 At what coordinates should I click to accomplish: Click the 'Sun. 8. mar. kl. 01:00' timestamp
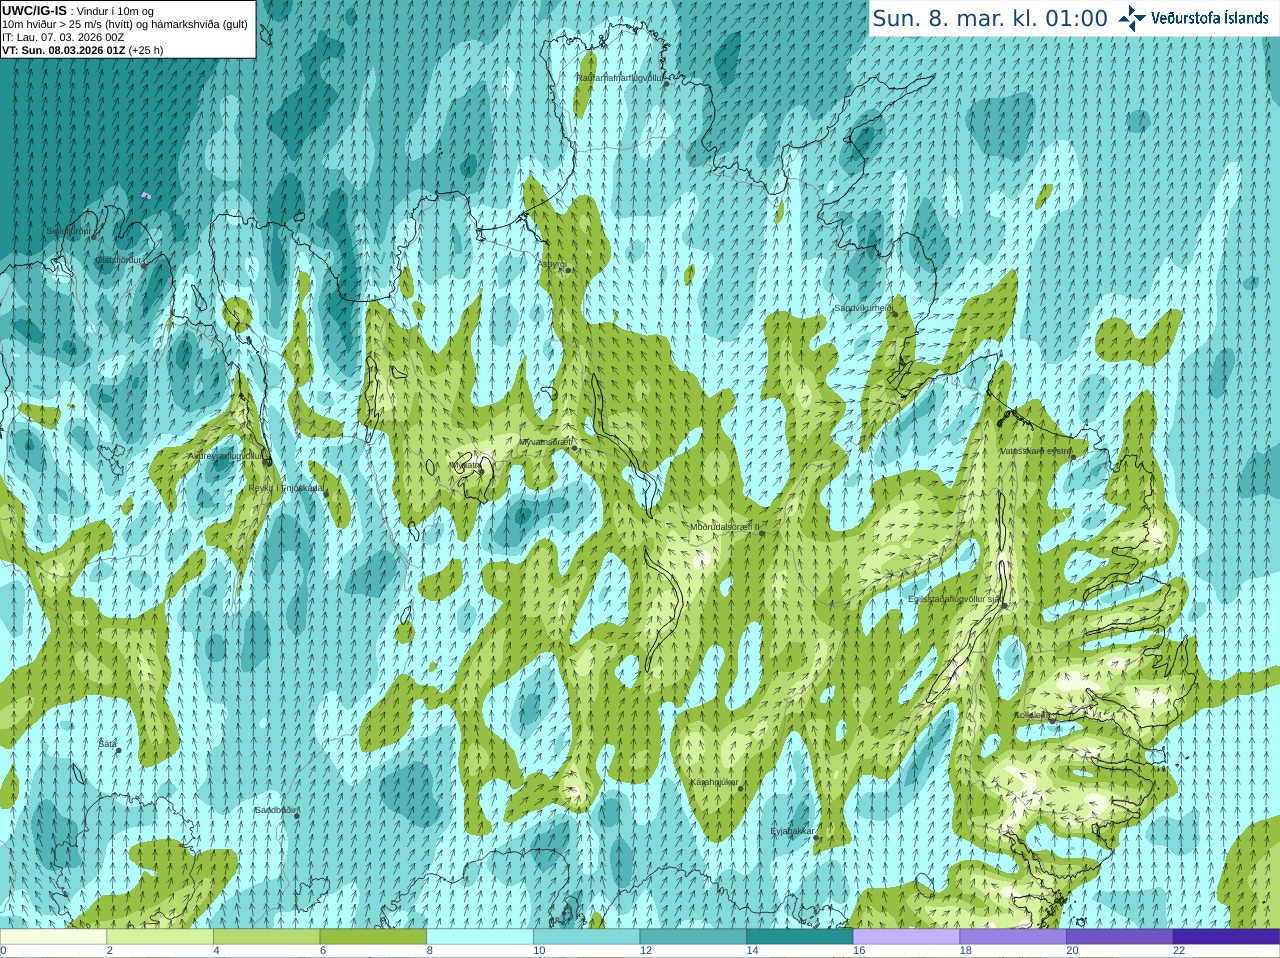point(990,18)
